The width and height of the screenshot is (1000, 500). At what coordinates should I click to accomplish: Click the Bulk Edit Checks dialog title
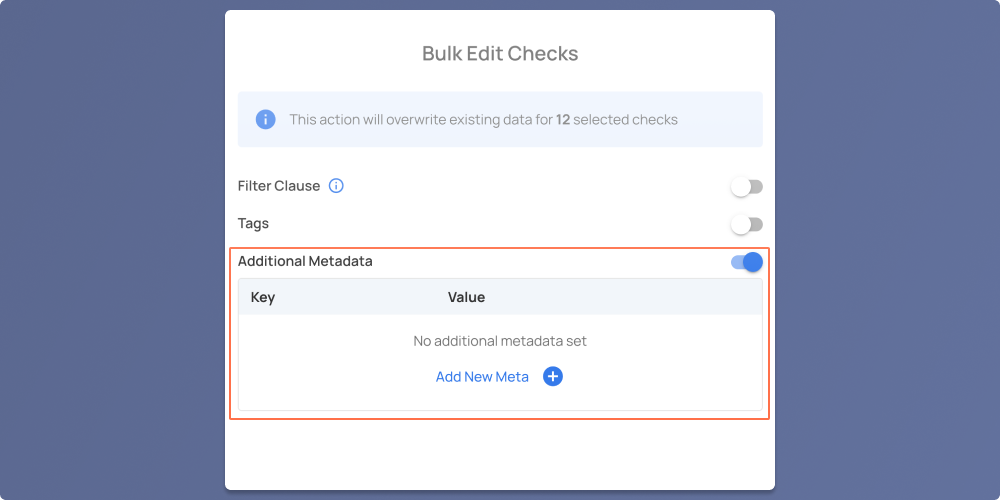coord(500,54)
